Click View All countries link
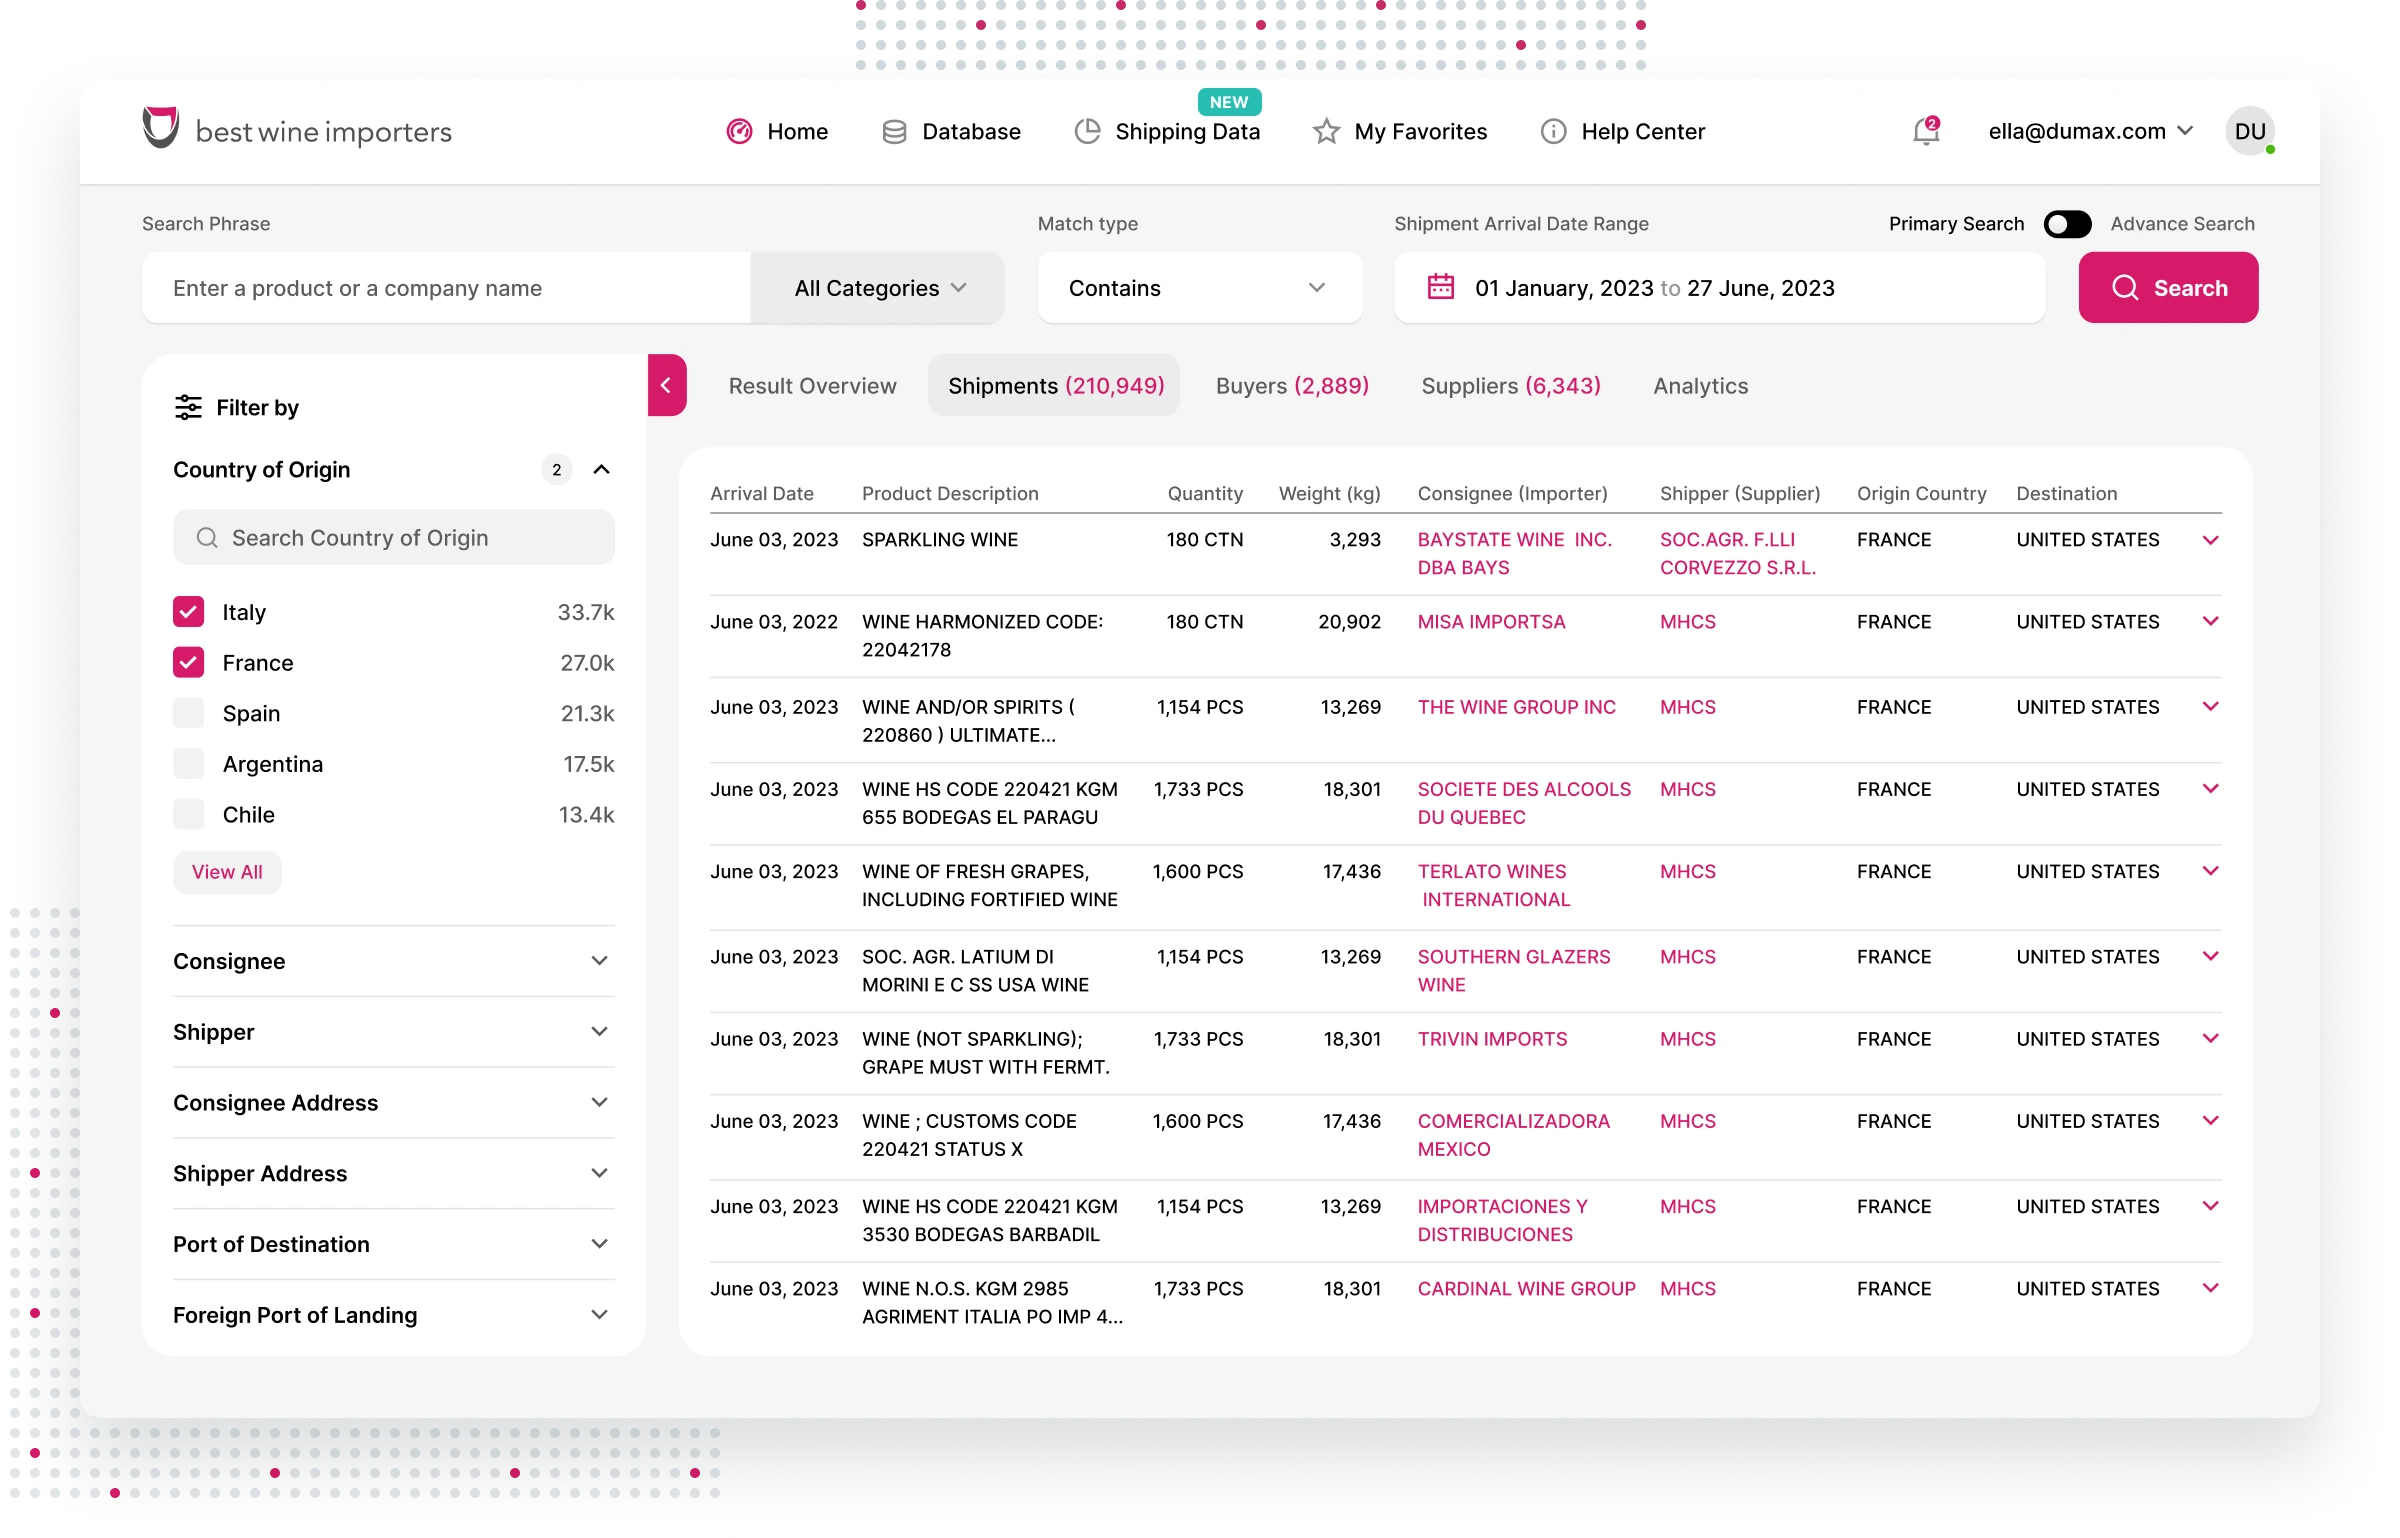This screenshot has width=2400, height=1538. (x=227, y=872)
